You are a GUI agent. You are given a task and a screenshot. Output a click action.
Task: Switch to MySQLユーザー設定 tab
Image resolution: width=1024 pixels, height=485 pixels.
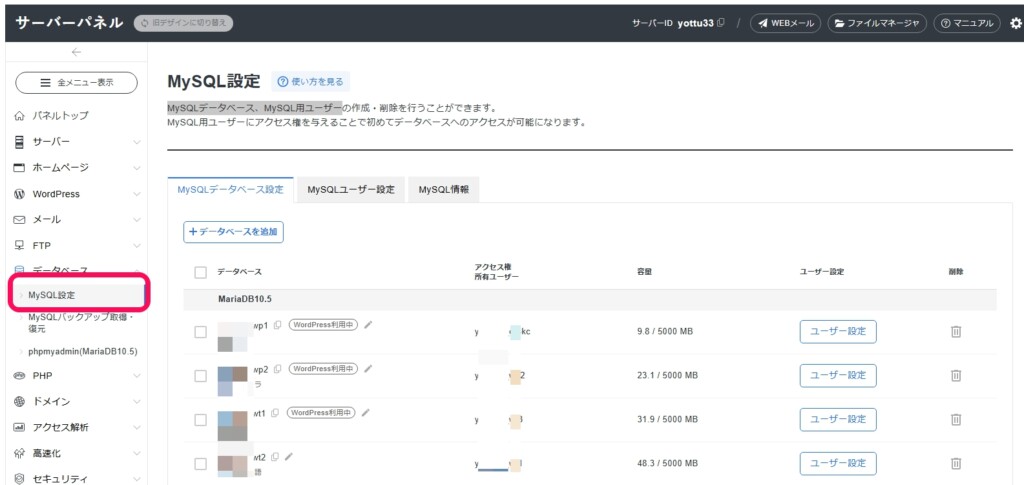pyautogui.click(x=351, y=189)
